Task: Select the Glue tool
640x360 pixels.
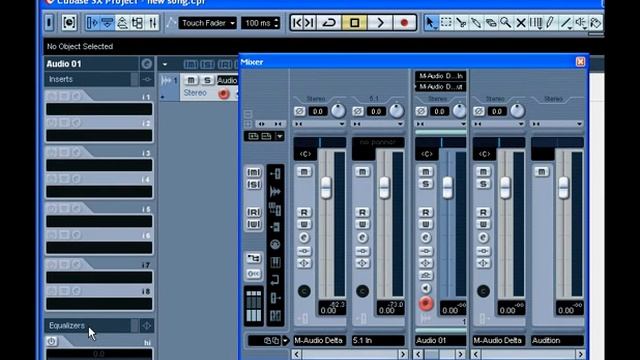Action: pos(476,23)
